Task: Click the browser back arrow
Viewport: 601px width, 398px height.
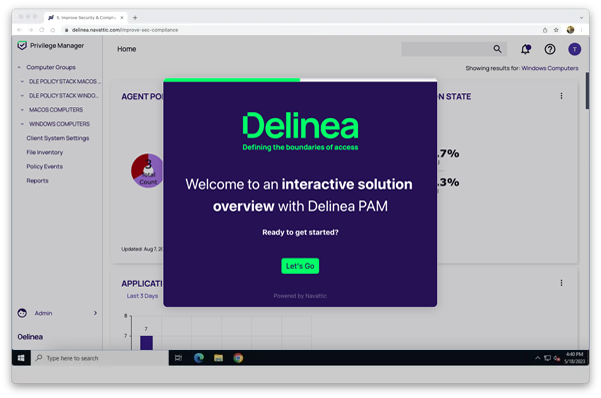Action: pos(20,30)
